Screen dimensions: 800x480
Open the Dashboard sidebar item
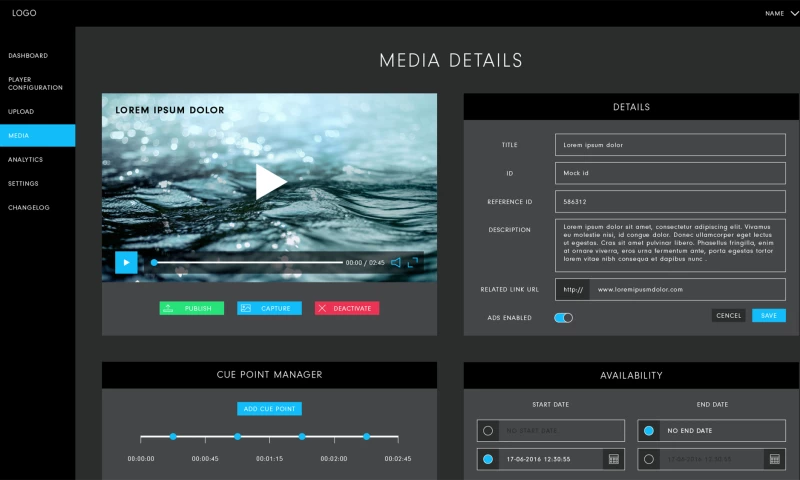pyautogui.click(x=28, y=56)
